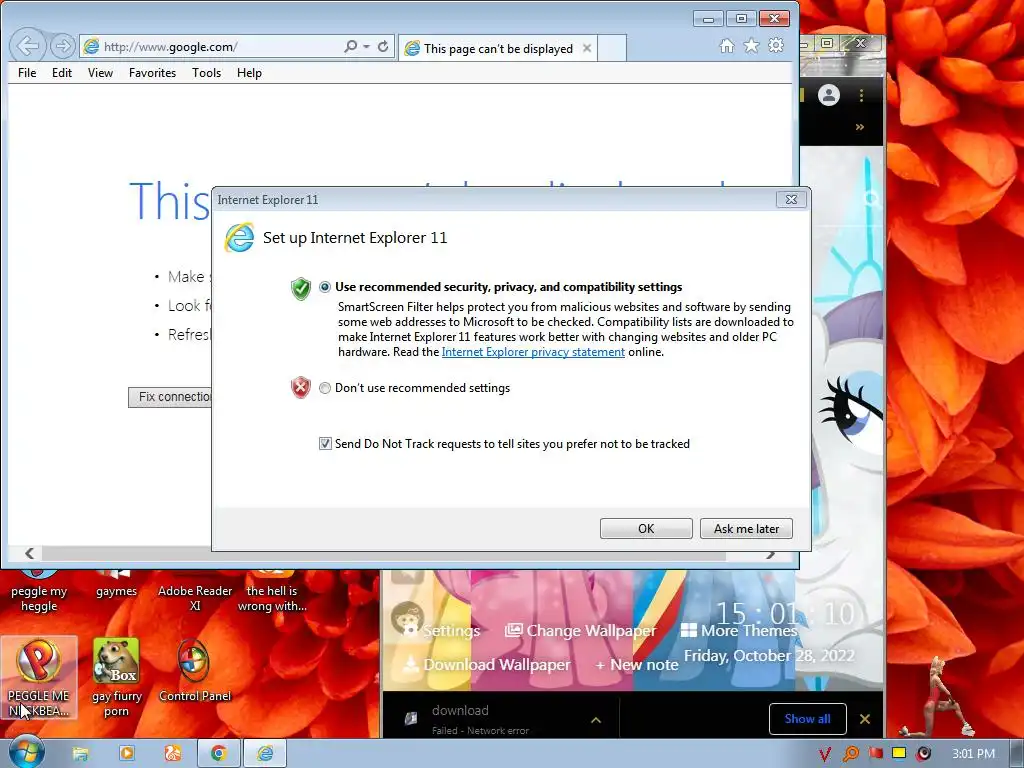This screenshot has height=768, width=1024.
Task: Click the Fix connection problems button
Action: point(170,396)
